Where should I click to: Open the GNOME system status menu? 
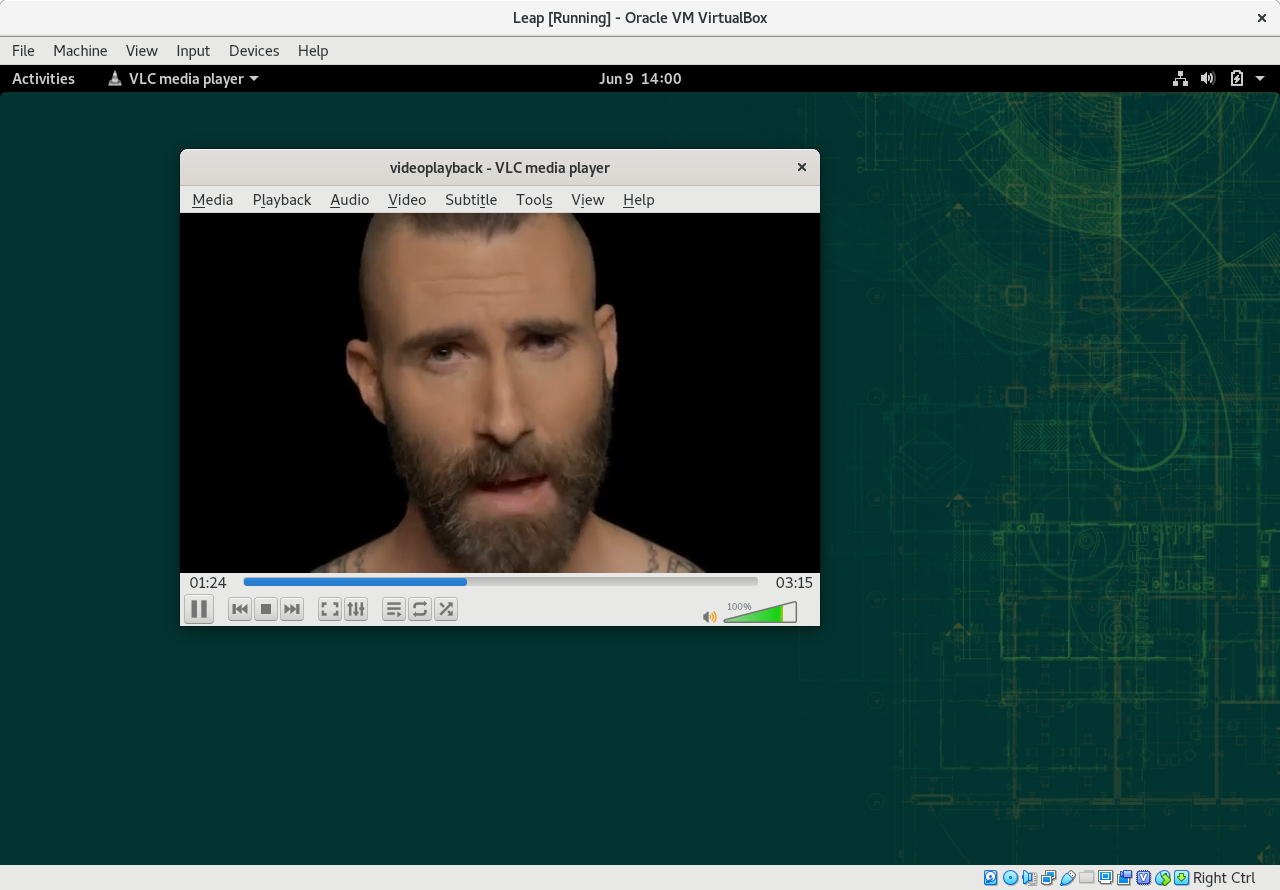pyautogui.click(x=1218, y=79)
